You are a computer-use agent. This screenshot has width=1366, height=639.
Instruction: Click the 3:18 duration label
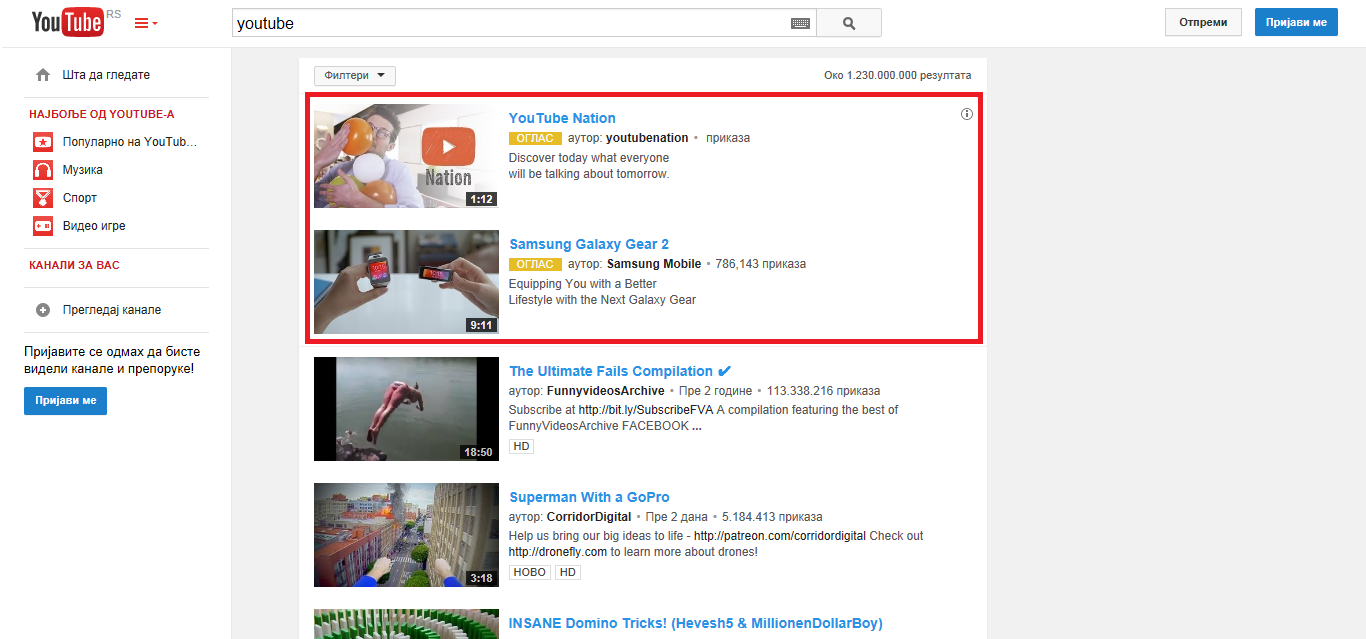(482, 578)
